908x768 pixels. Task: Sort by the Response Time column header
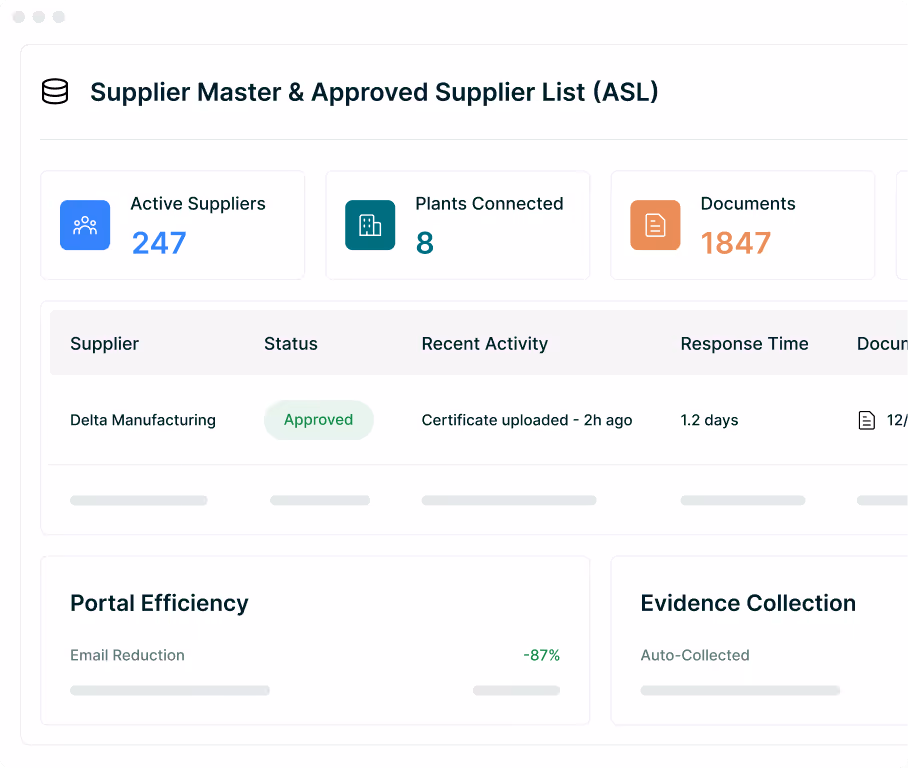(x=745, y=344)
